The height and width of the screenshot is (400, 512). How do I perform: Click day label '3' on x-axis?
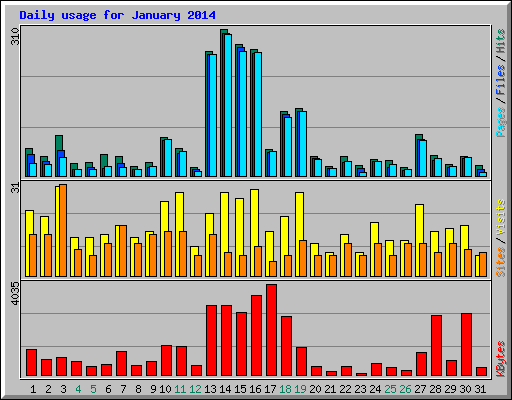pyautogui.click(x=63, y=389)
